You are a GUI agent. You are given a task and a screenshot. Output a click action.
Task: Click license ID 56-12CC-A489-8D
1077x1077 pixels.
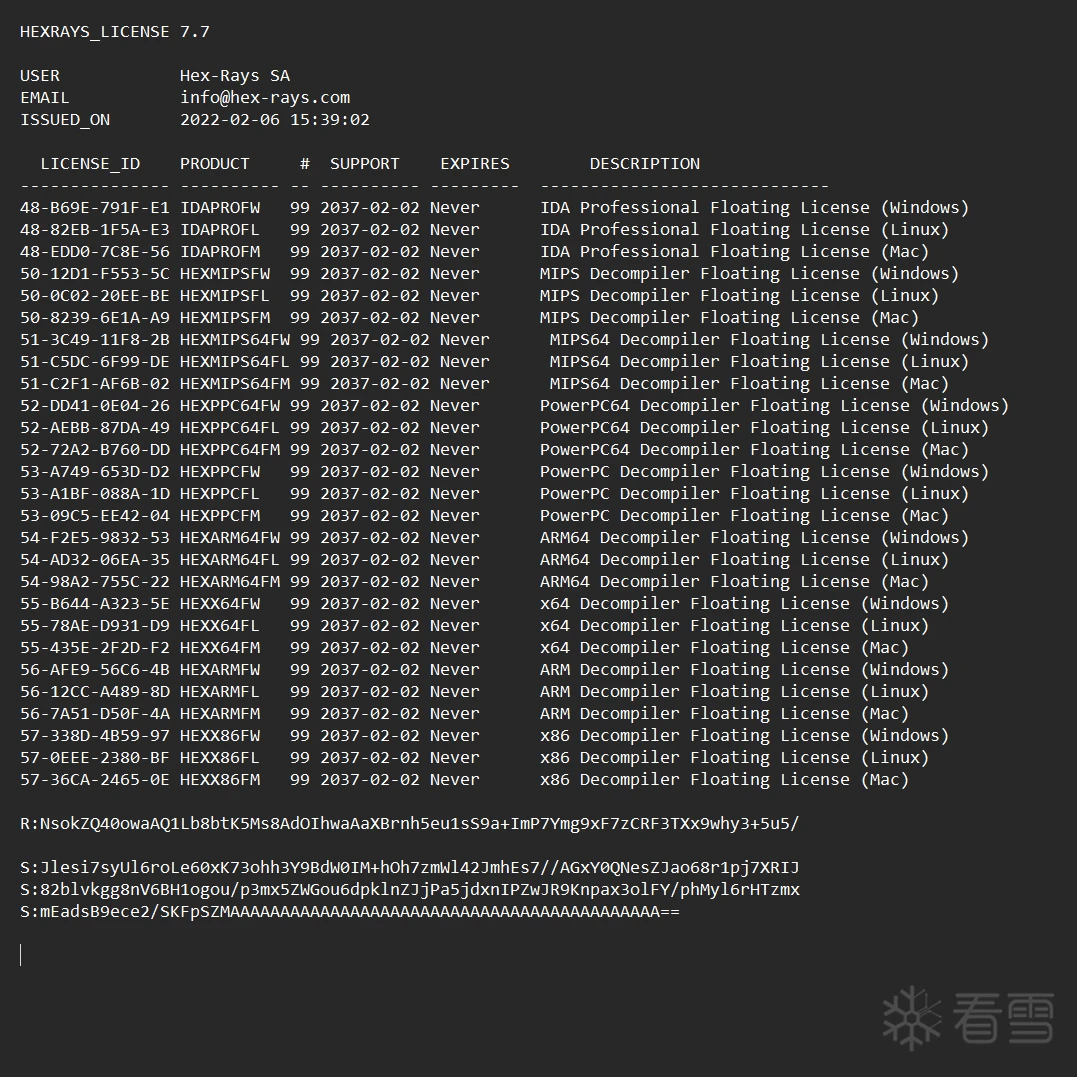[95, 691]
